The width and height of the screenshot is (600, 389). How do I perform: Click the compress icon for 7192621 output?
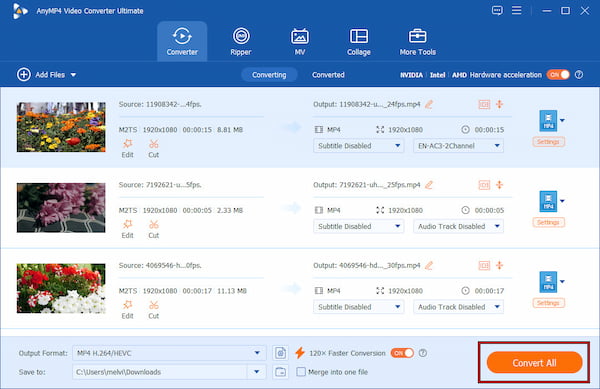(x=499, y=185)
